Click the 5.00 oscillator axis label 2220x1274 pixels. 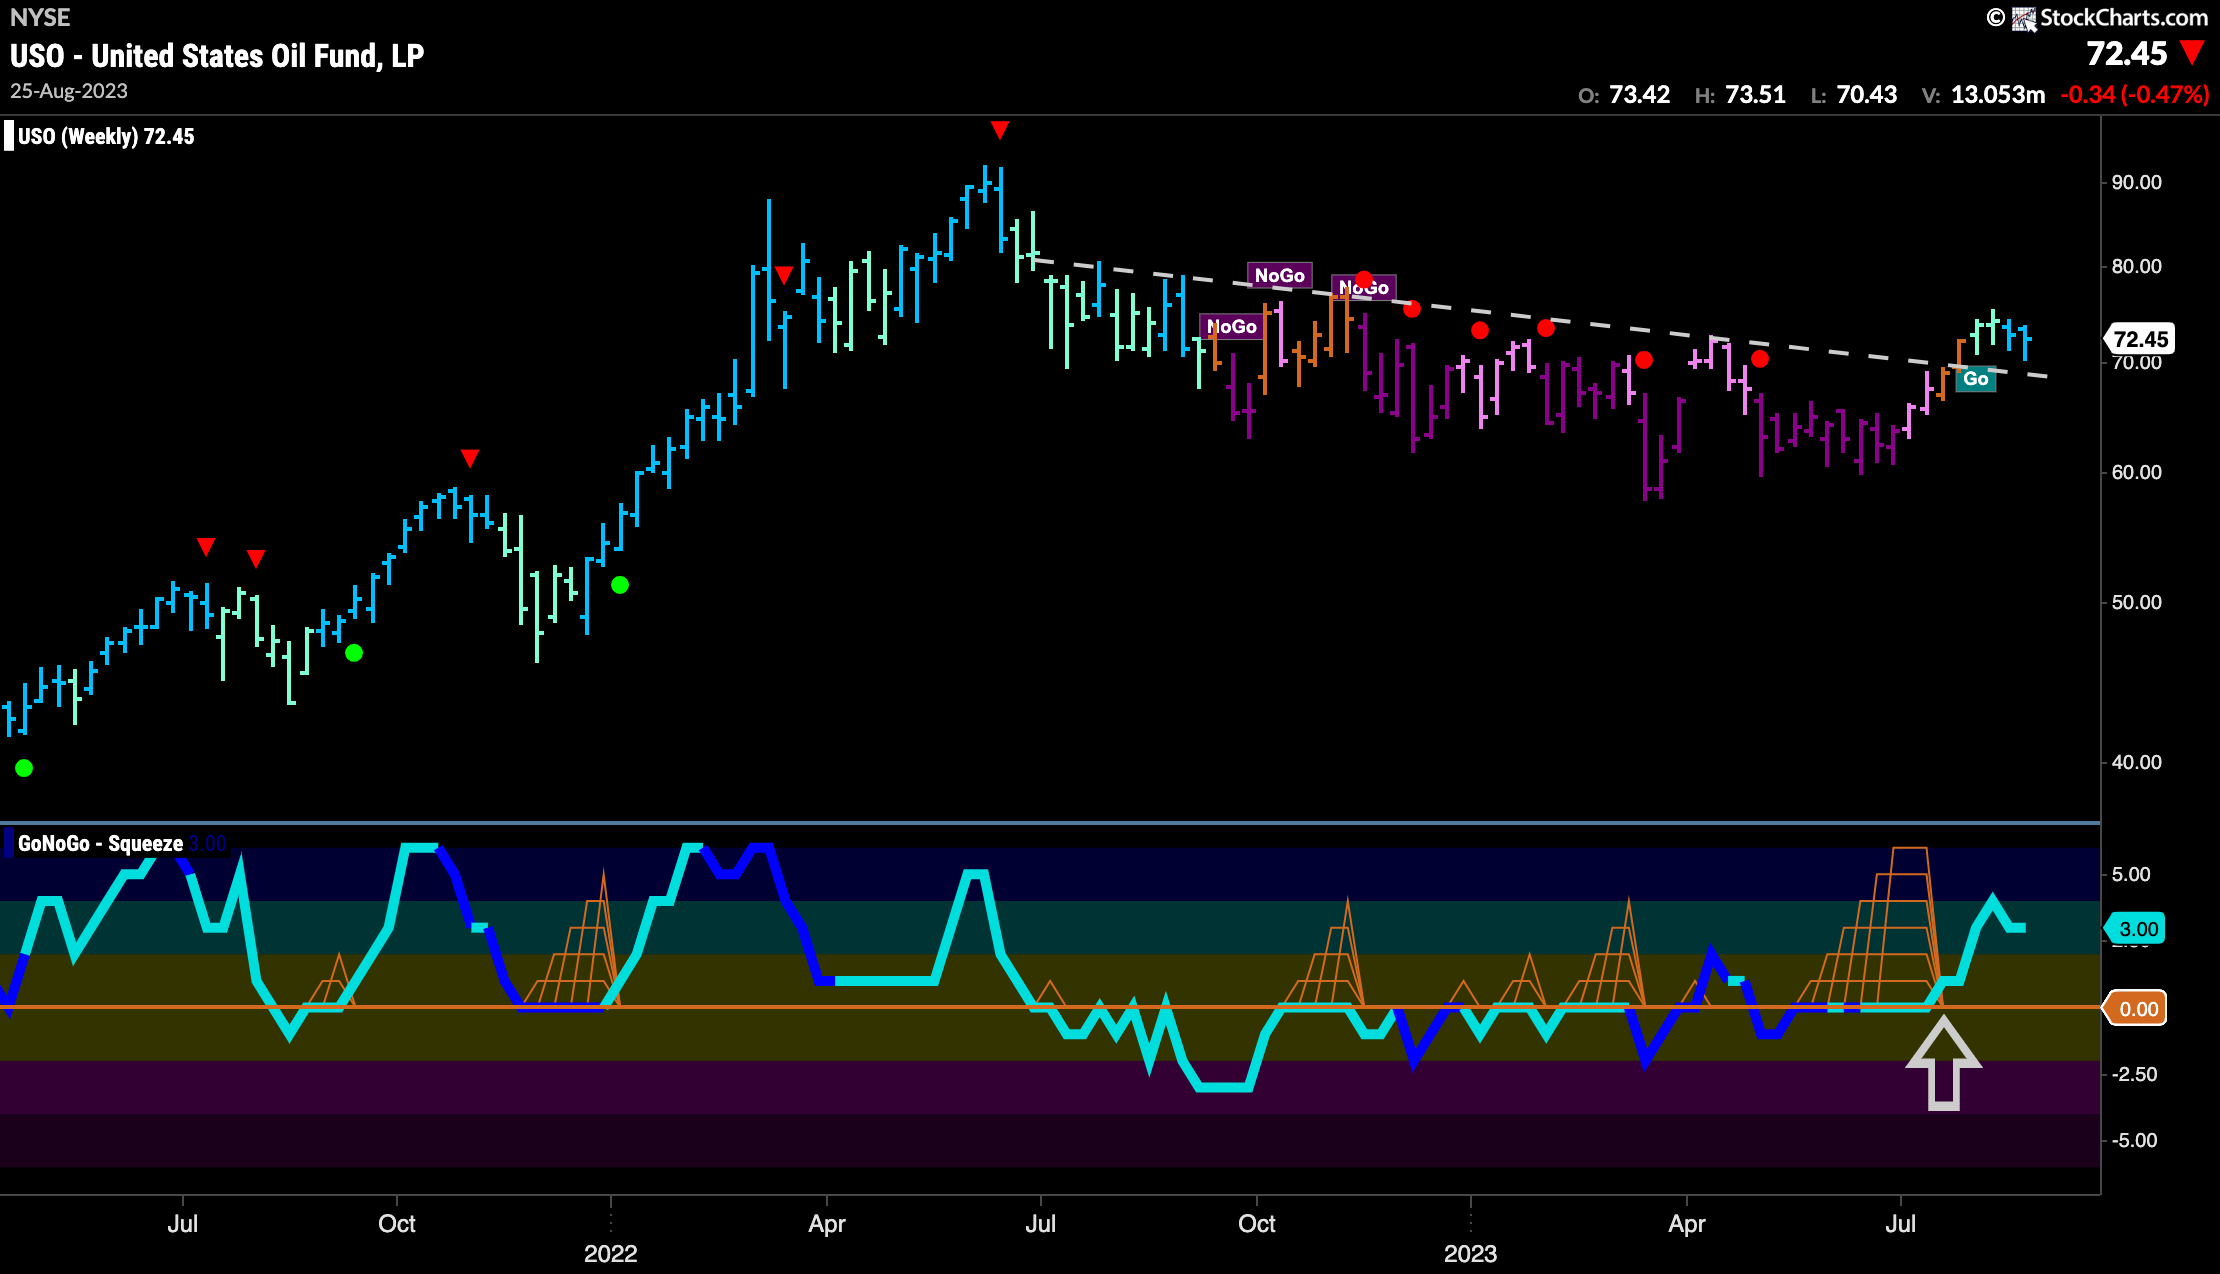[2130, 874]
